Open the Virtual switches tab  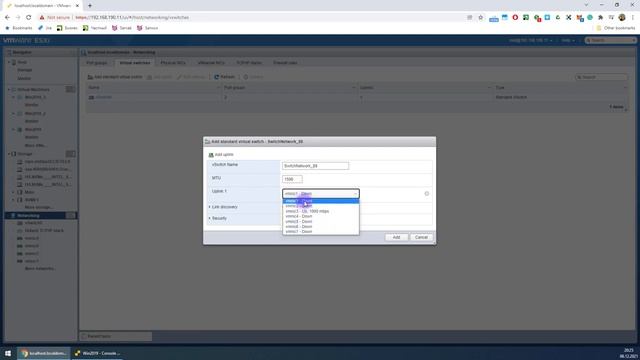click(x=135, y=63)
